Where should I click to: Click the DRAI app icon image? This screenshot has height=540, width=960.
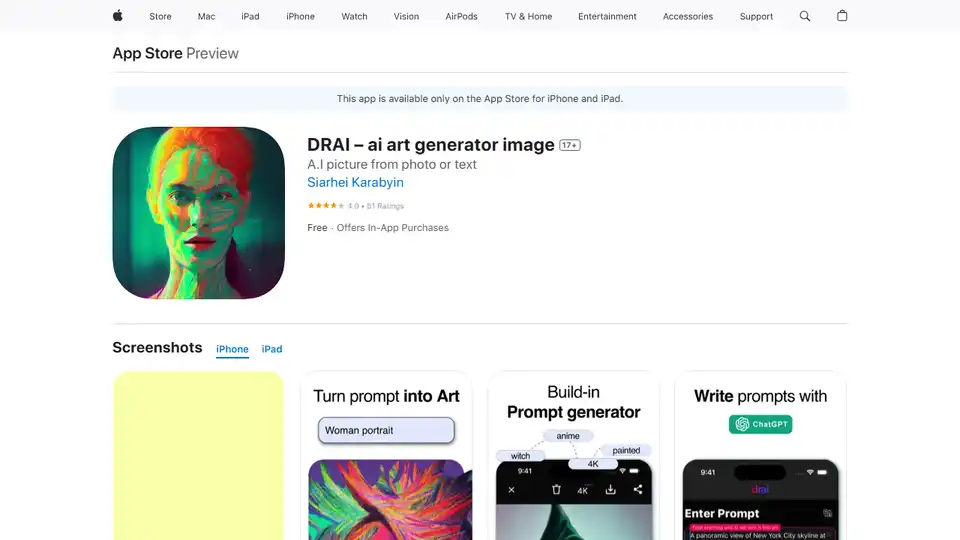[x=198, y=213]
